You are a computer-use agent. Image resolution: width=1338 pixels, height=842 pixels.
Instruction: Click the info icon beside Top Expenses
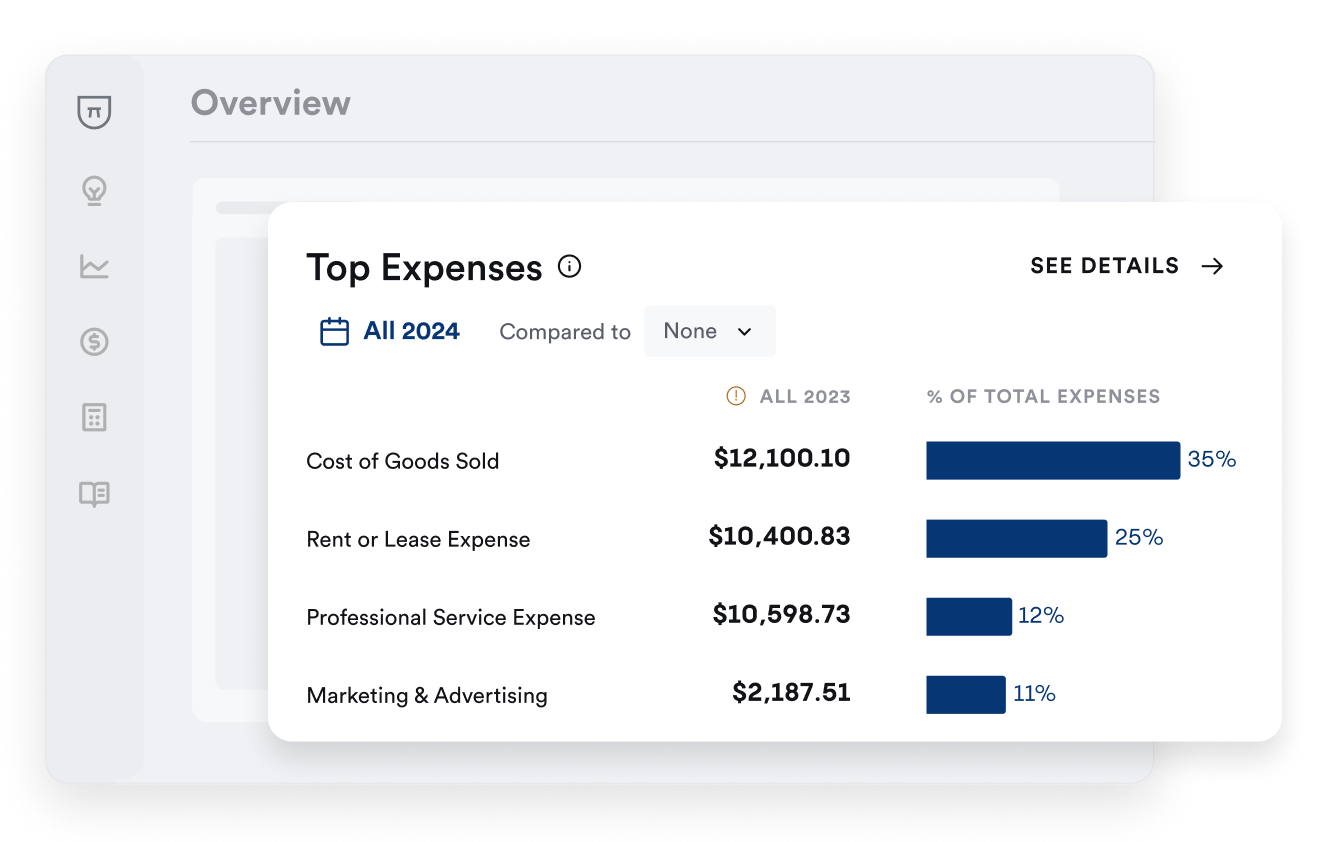569,266
